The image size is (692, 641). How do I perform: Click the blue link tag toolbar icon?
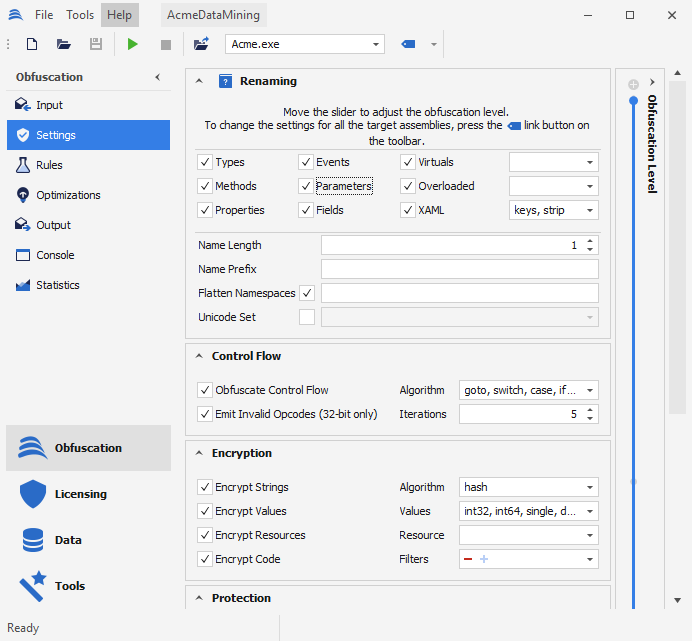coord(408,44)
